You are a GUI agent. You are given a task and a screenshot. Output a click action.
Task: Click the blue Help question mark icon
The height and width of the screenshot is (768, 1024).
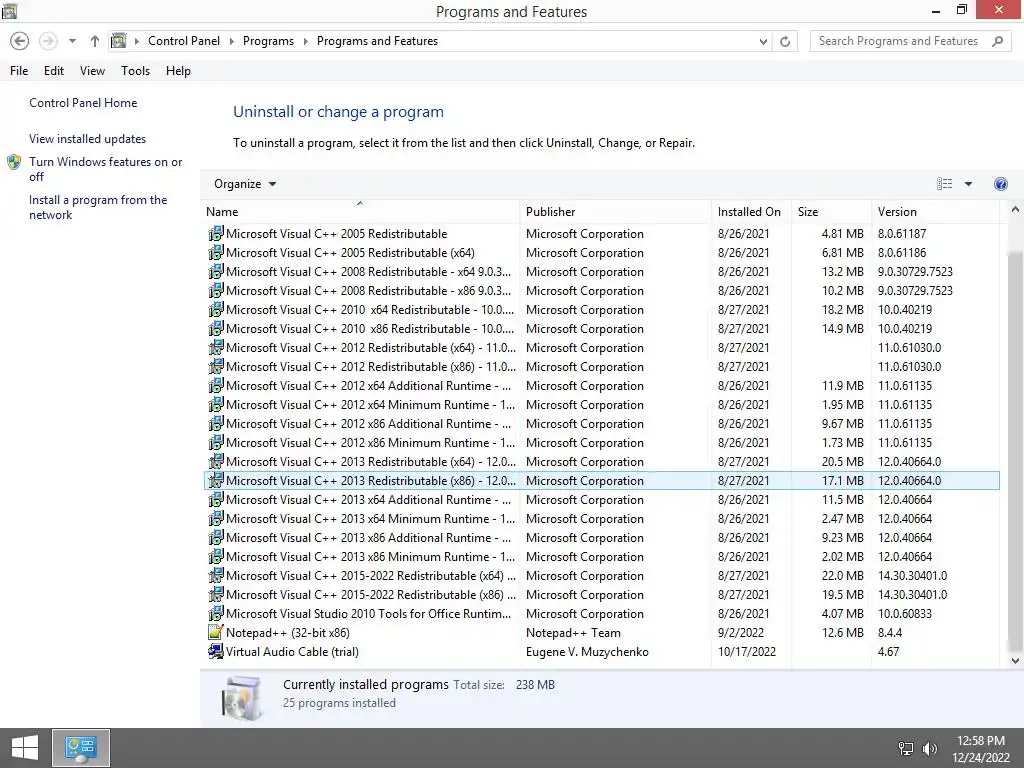1000,184
